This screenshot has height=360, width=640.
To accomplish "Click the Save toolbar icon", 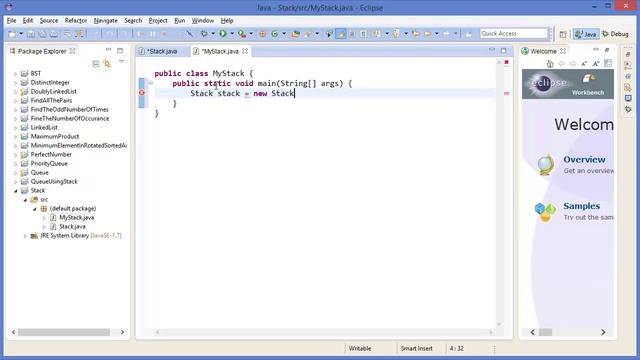I will 31,34.
